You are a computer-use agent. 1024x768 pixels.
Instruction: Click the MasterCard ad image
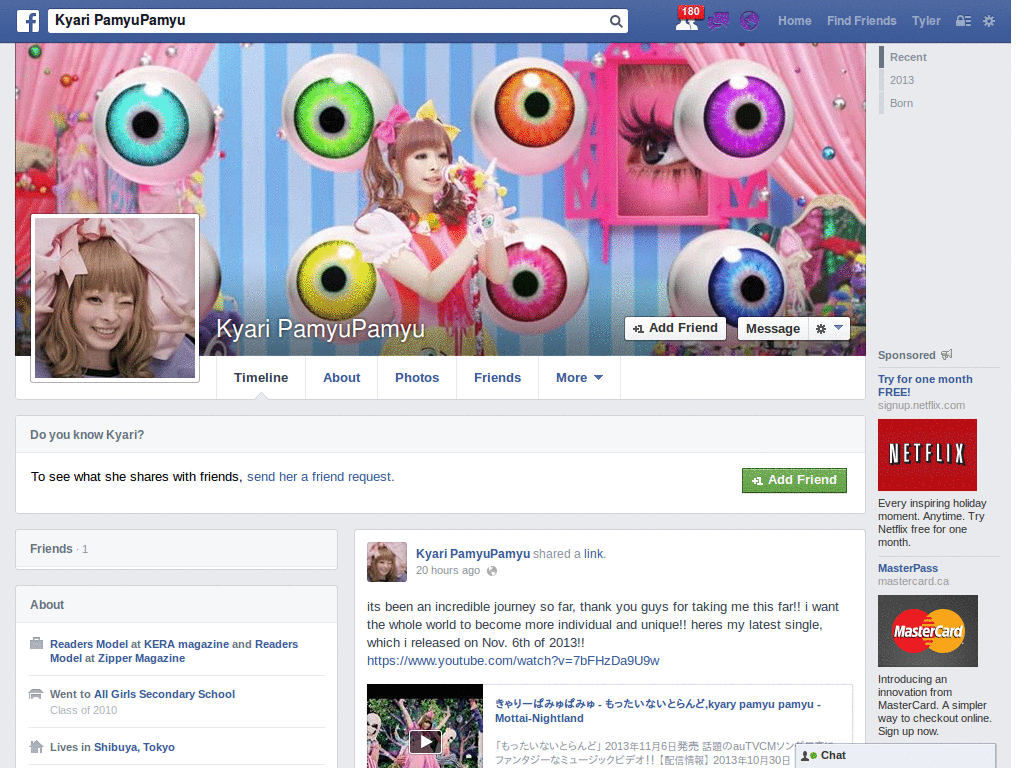point(928,631)
